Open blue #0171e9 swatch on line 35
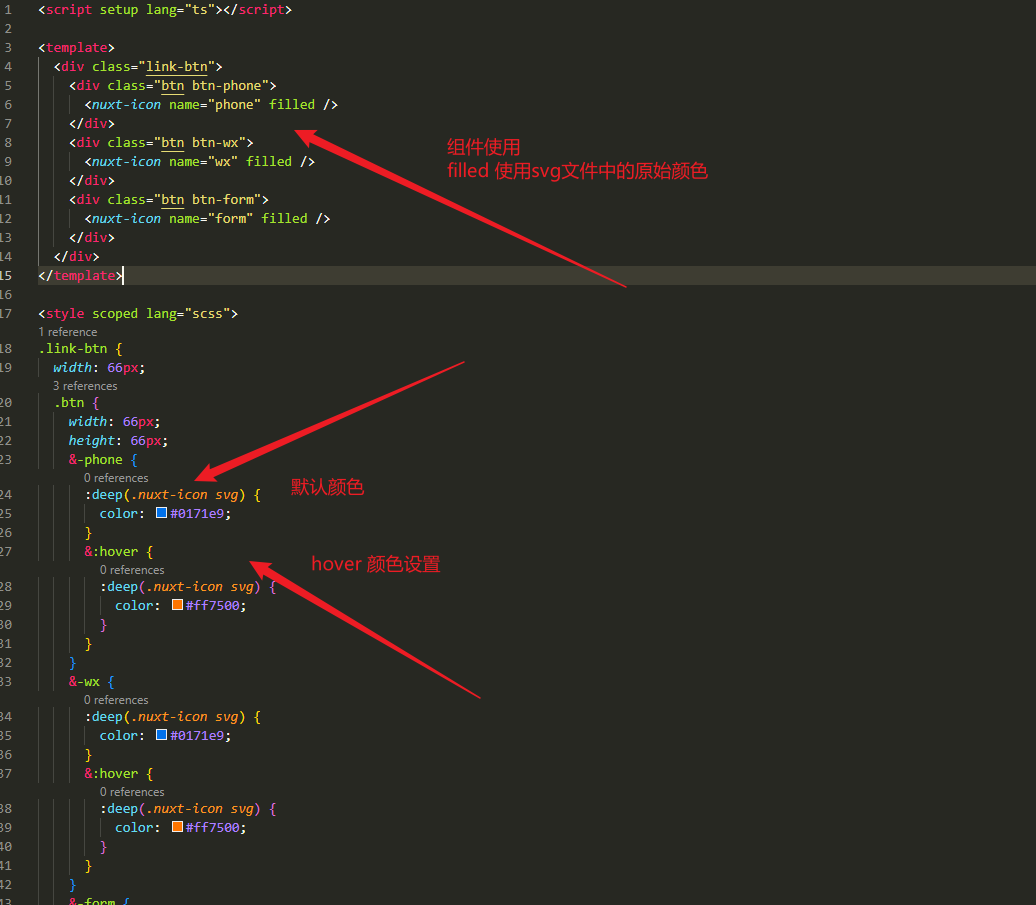 tap(161, 735)
